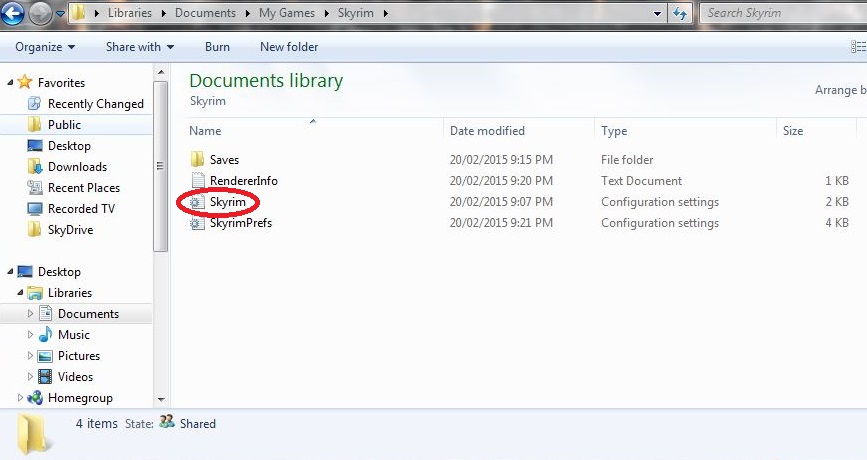Expand breadcrumb arrow after Skyrim
The image size is (867, 460).
tap(385, 13)
